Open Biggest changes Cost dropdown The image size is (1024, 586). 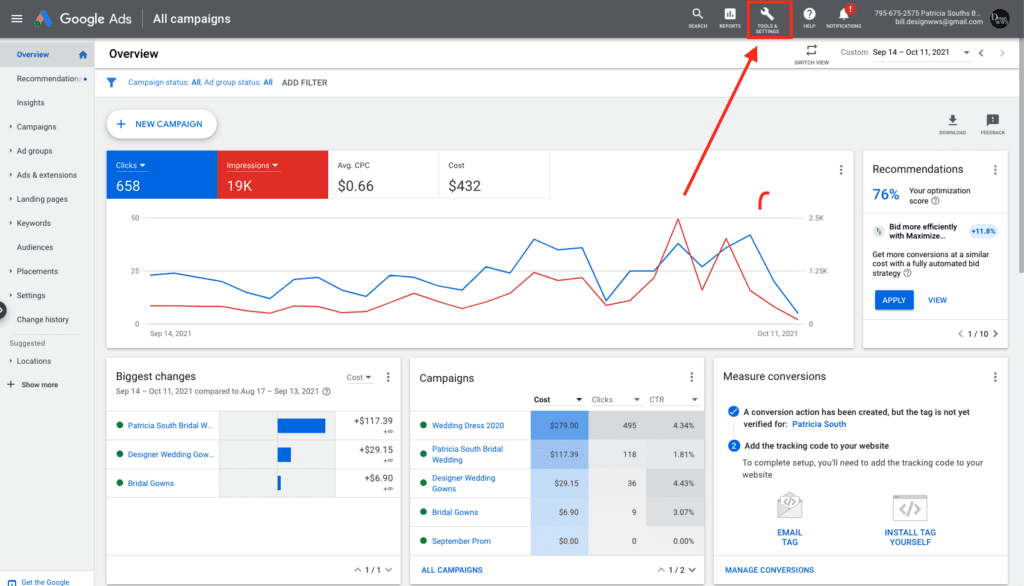359,378
